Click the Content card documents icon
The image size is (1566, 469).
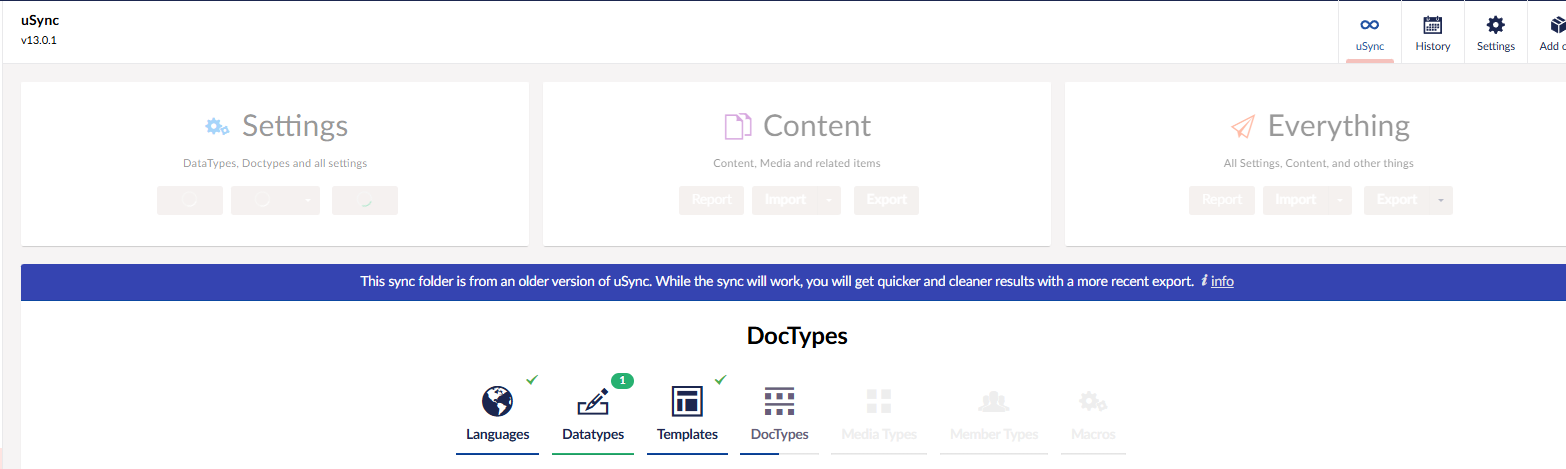[x=738, y=126]
